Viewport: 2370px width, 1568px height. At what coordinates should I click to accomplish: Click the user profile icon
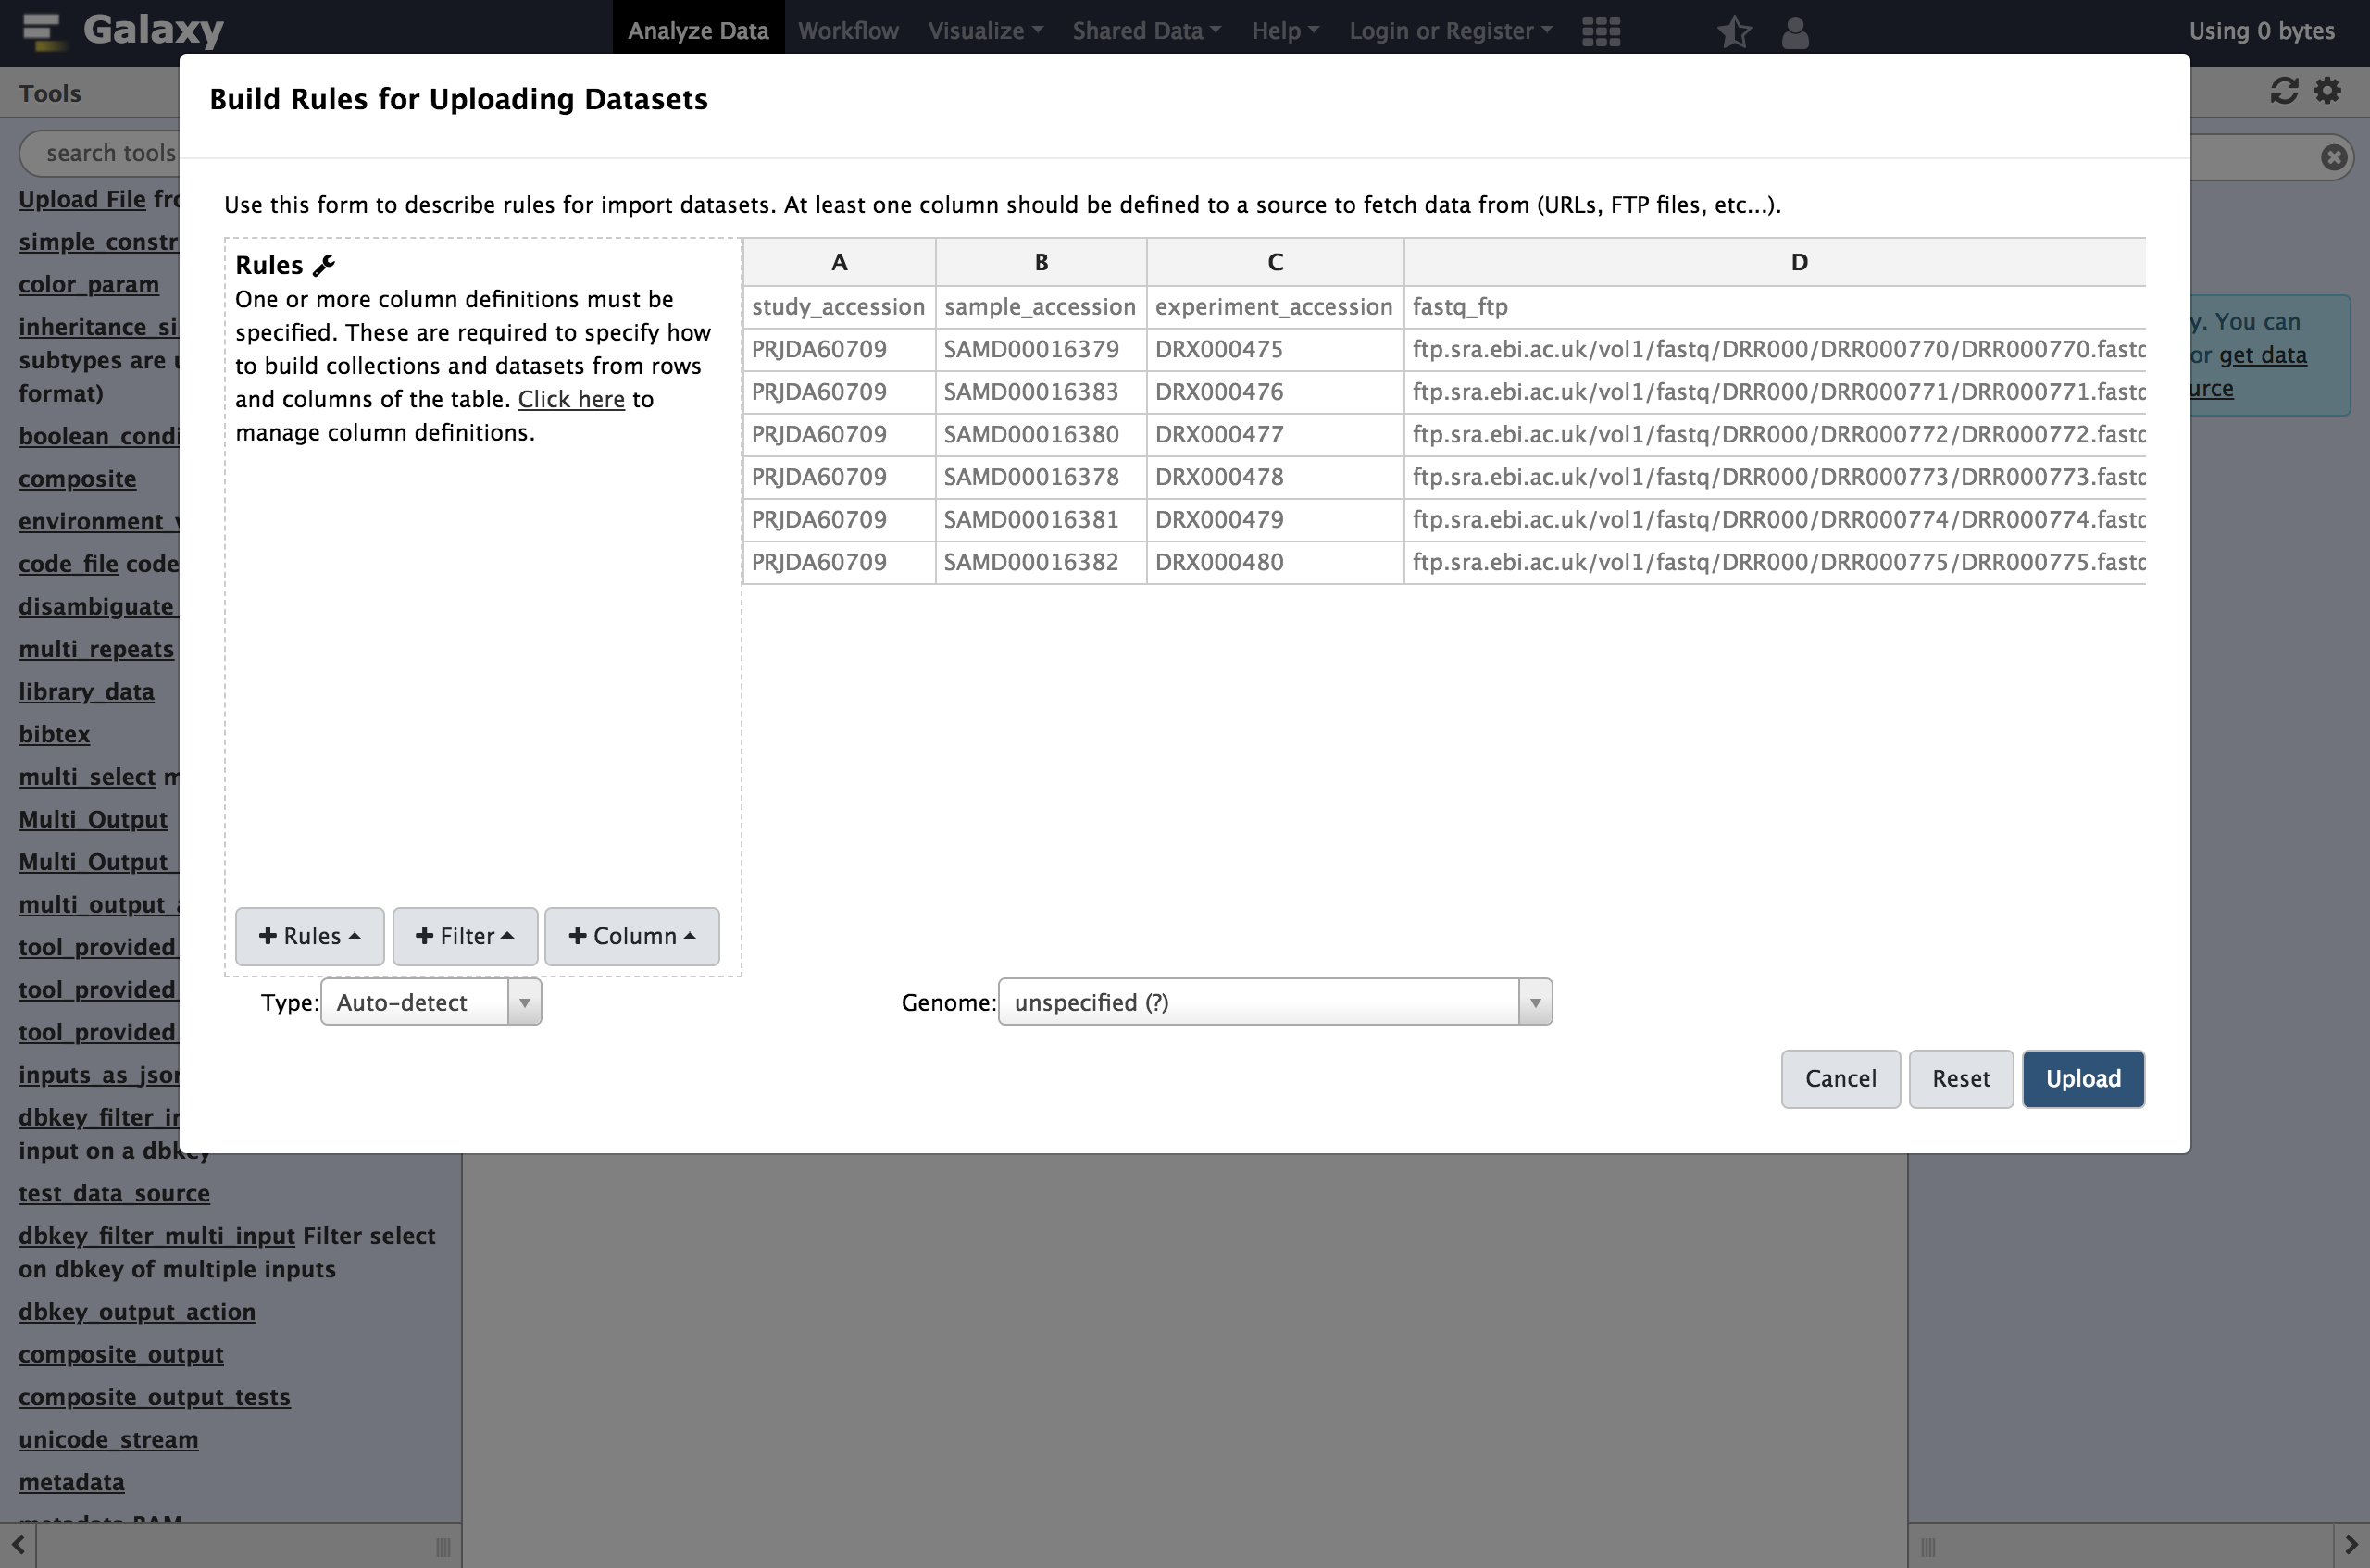[x=1794, y=30]
